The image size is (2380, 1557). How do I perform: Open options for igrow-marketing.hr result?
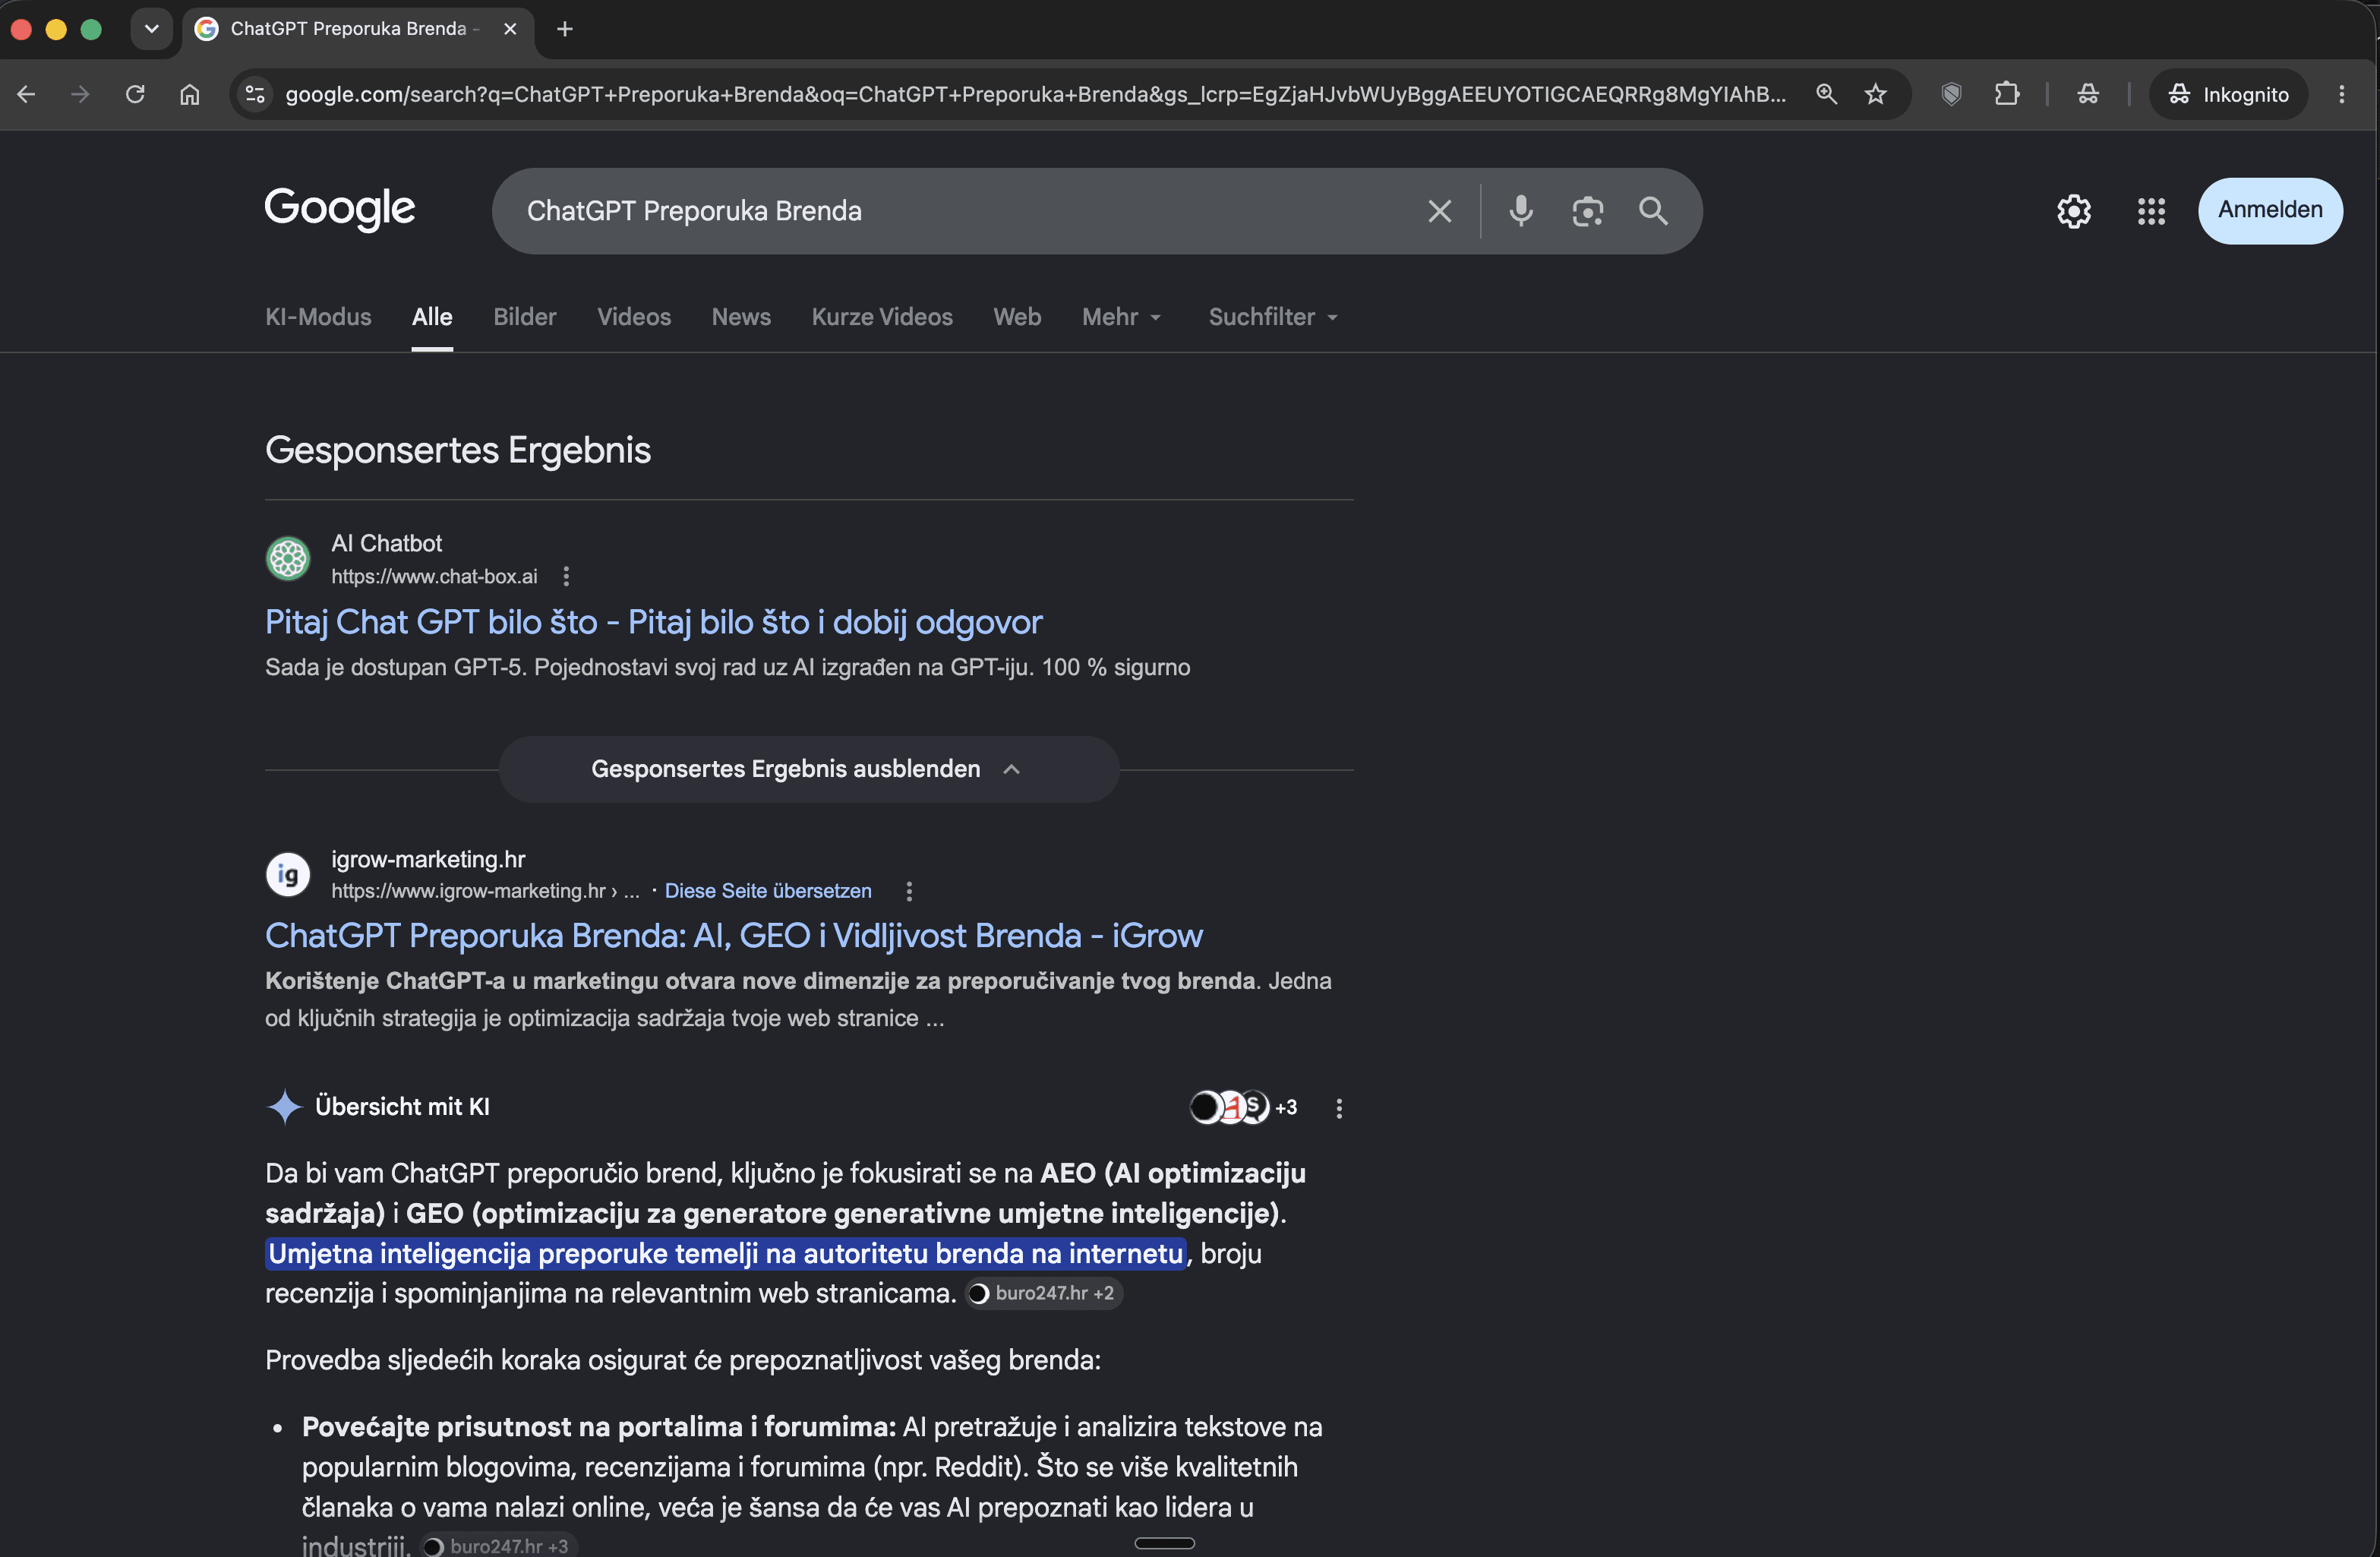coord(909,891)
